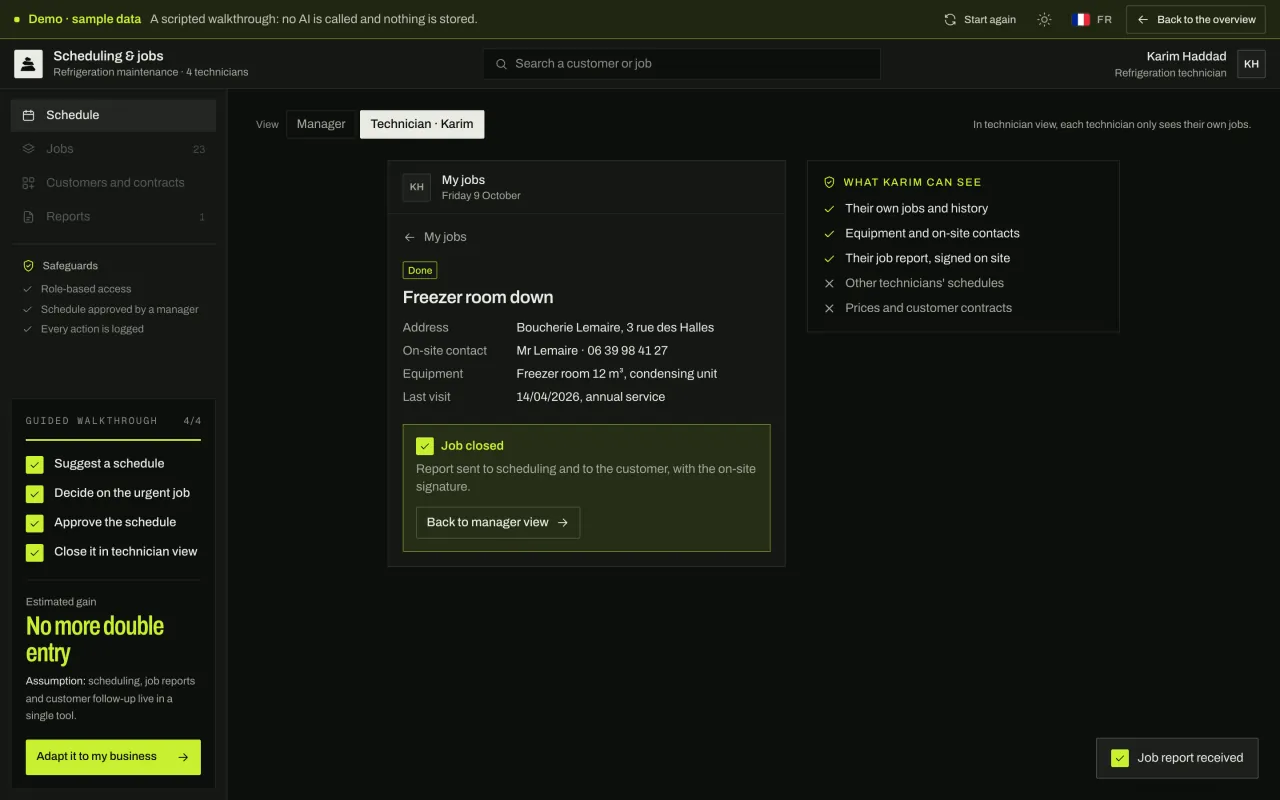Click Adapt it to my business
This screenshot has width=1280, height=800.
point(113,757)
